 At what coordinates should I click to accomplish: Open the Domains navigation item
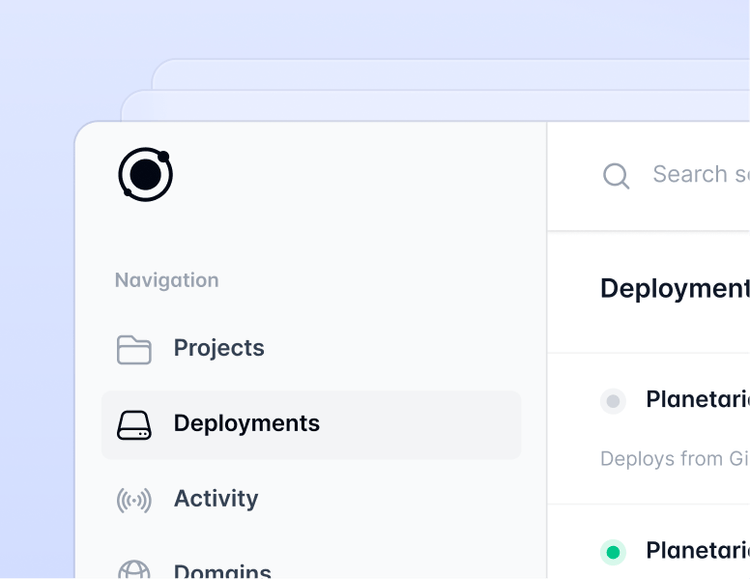[x=222, y=570]
